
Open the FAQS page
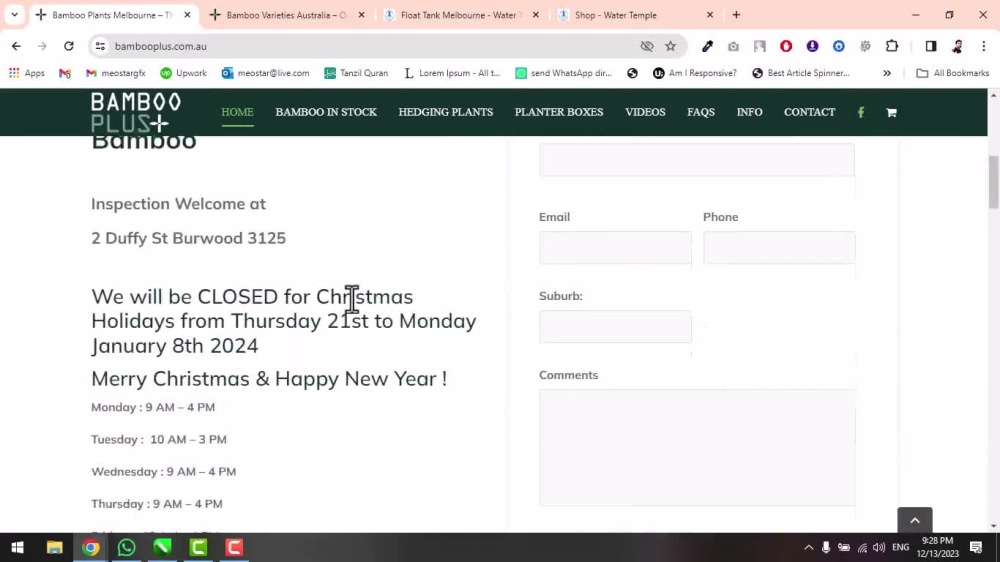700,112
